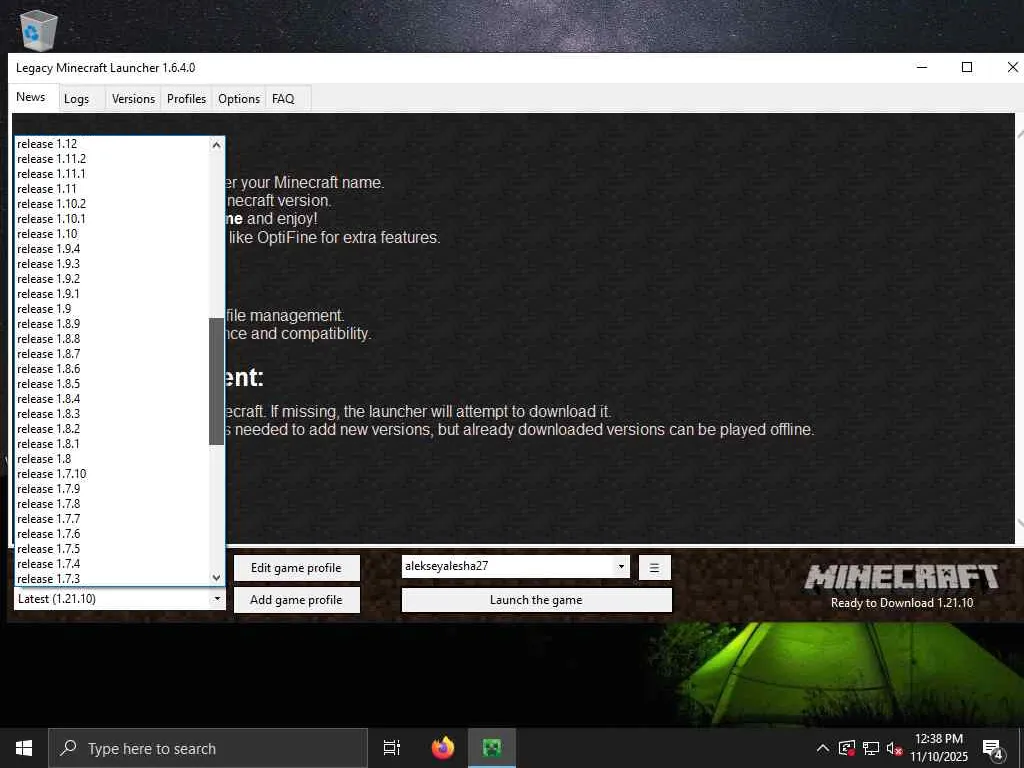Choose release 1.11 version
The width and height of the screenshot is (1024, 768).
click(112, 189)
